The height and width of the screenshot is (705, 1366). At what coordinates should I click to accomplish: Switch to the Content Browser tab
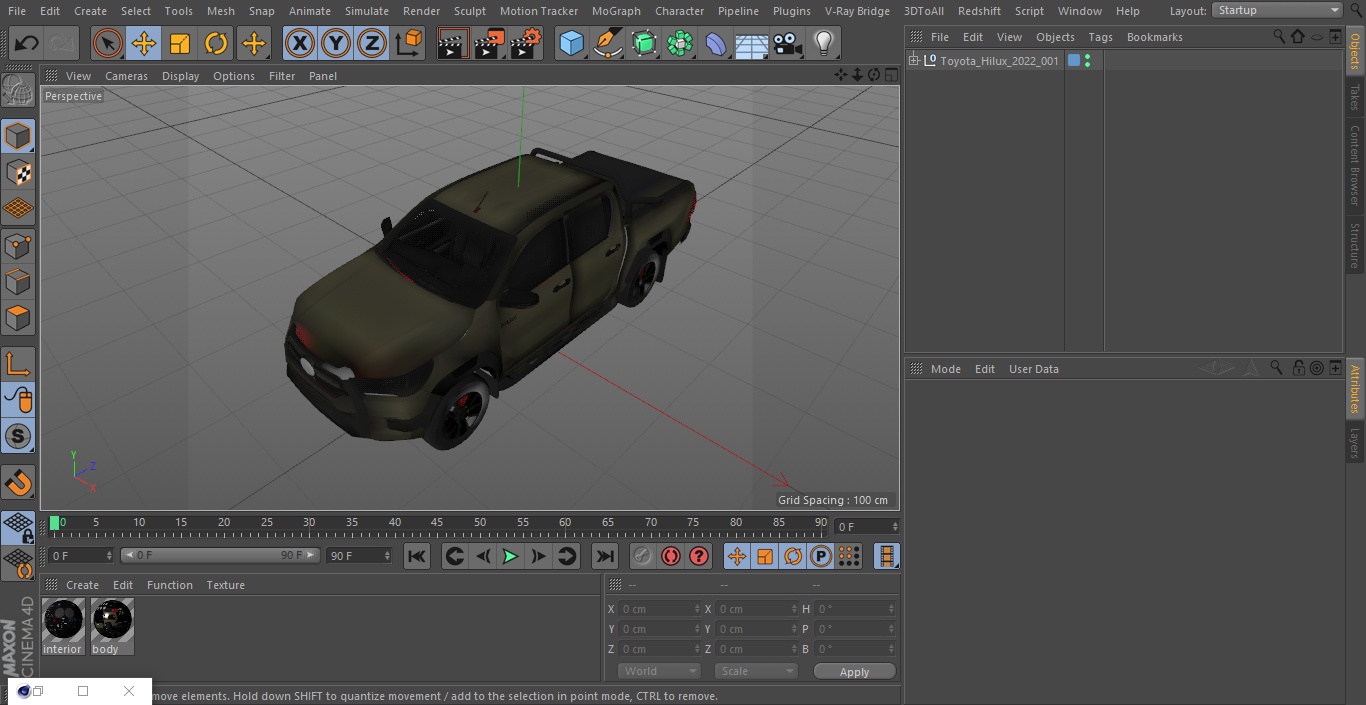(1355, 165)
